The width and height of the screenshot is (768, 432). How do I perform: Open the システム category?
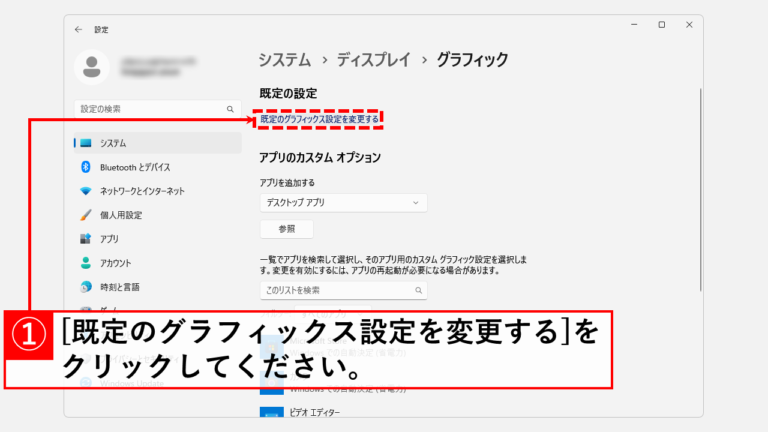(158, 143)
